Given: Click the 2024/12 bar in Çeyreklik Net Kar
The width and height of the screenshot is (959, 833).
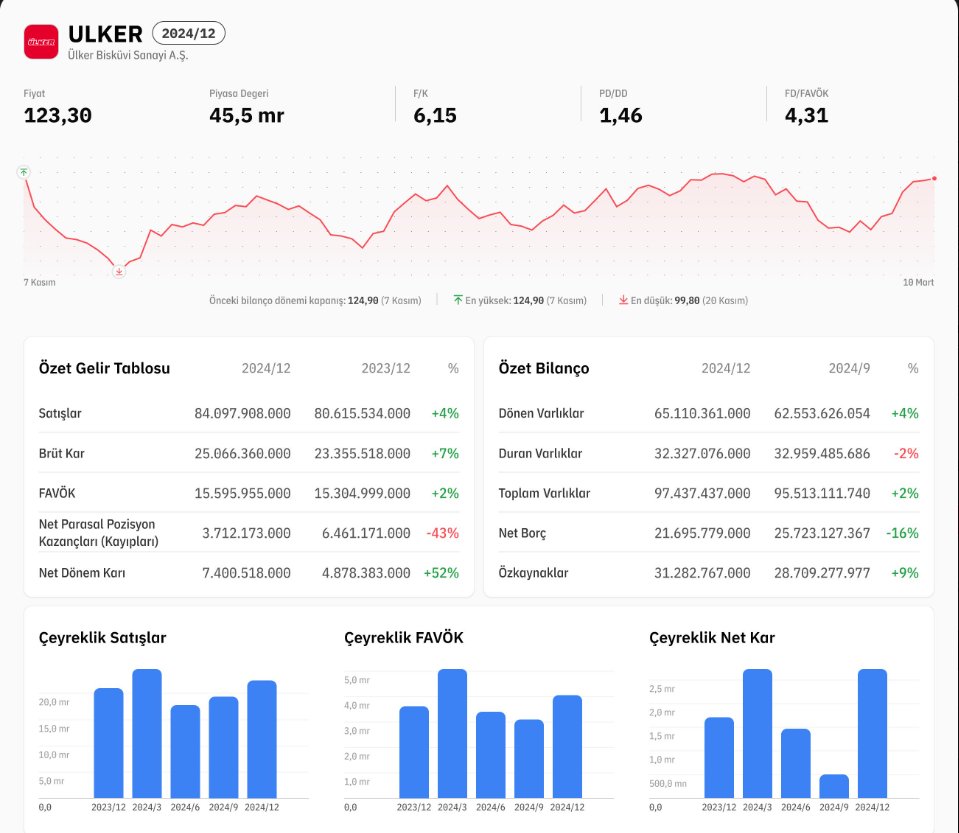Looking at the screenshot, I should (872, 733).
